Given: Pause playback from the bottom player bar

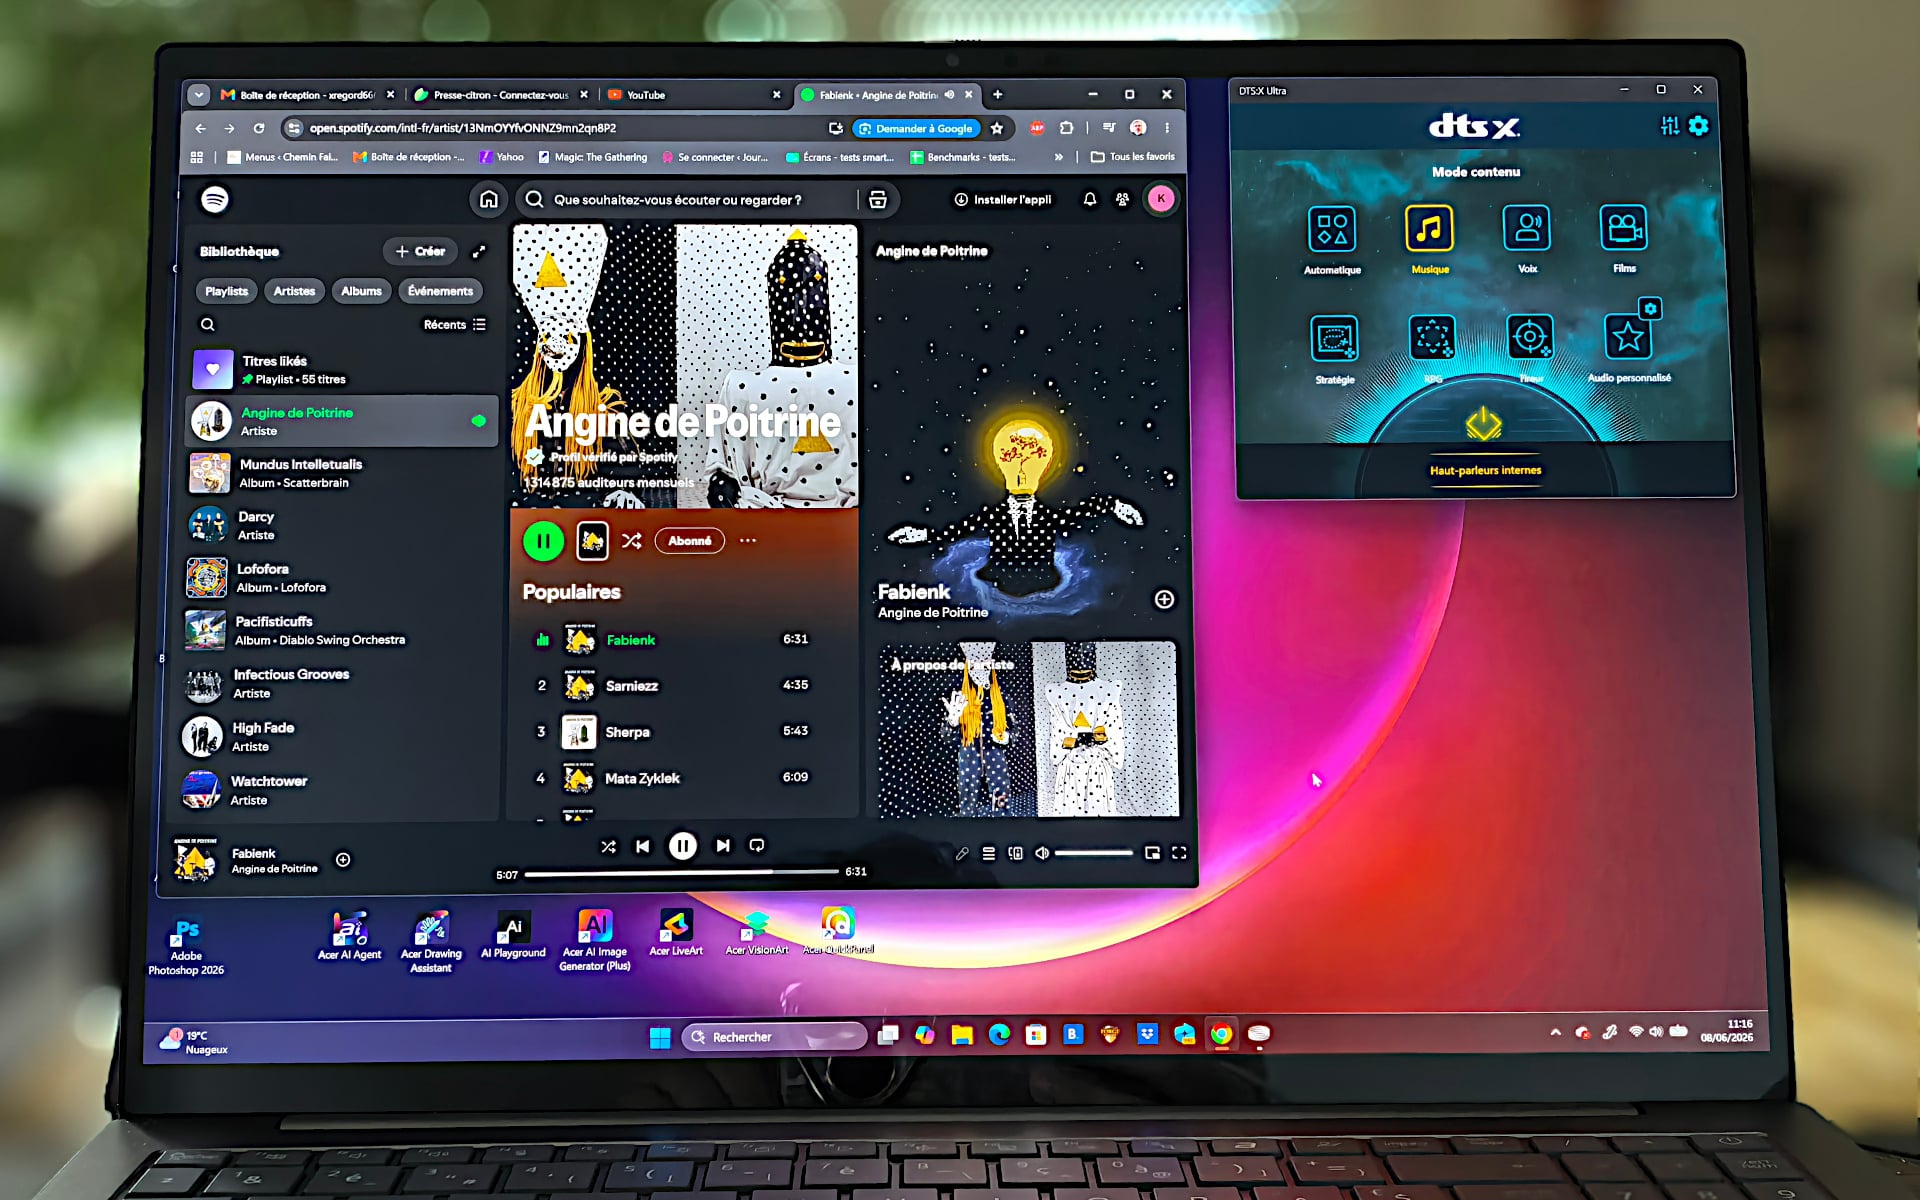Looking at the screenshot, I should click(x=682, y=846).
